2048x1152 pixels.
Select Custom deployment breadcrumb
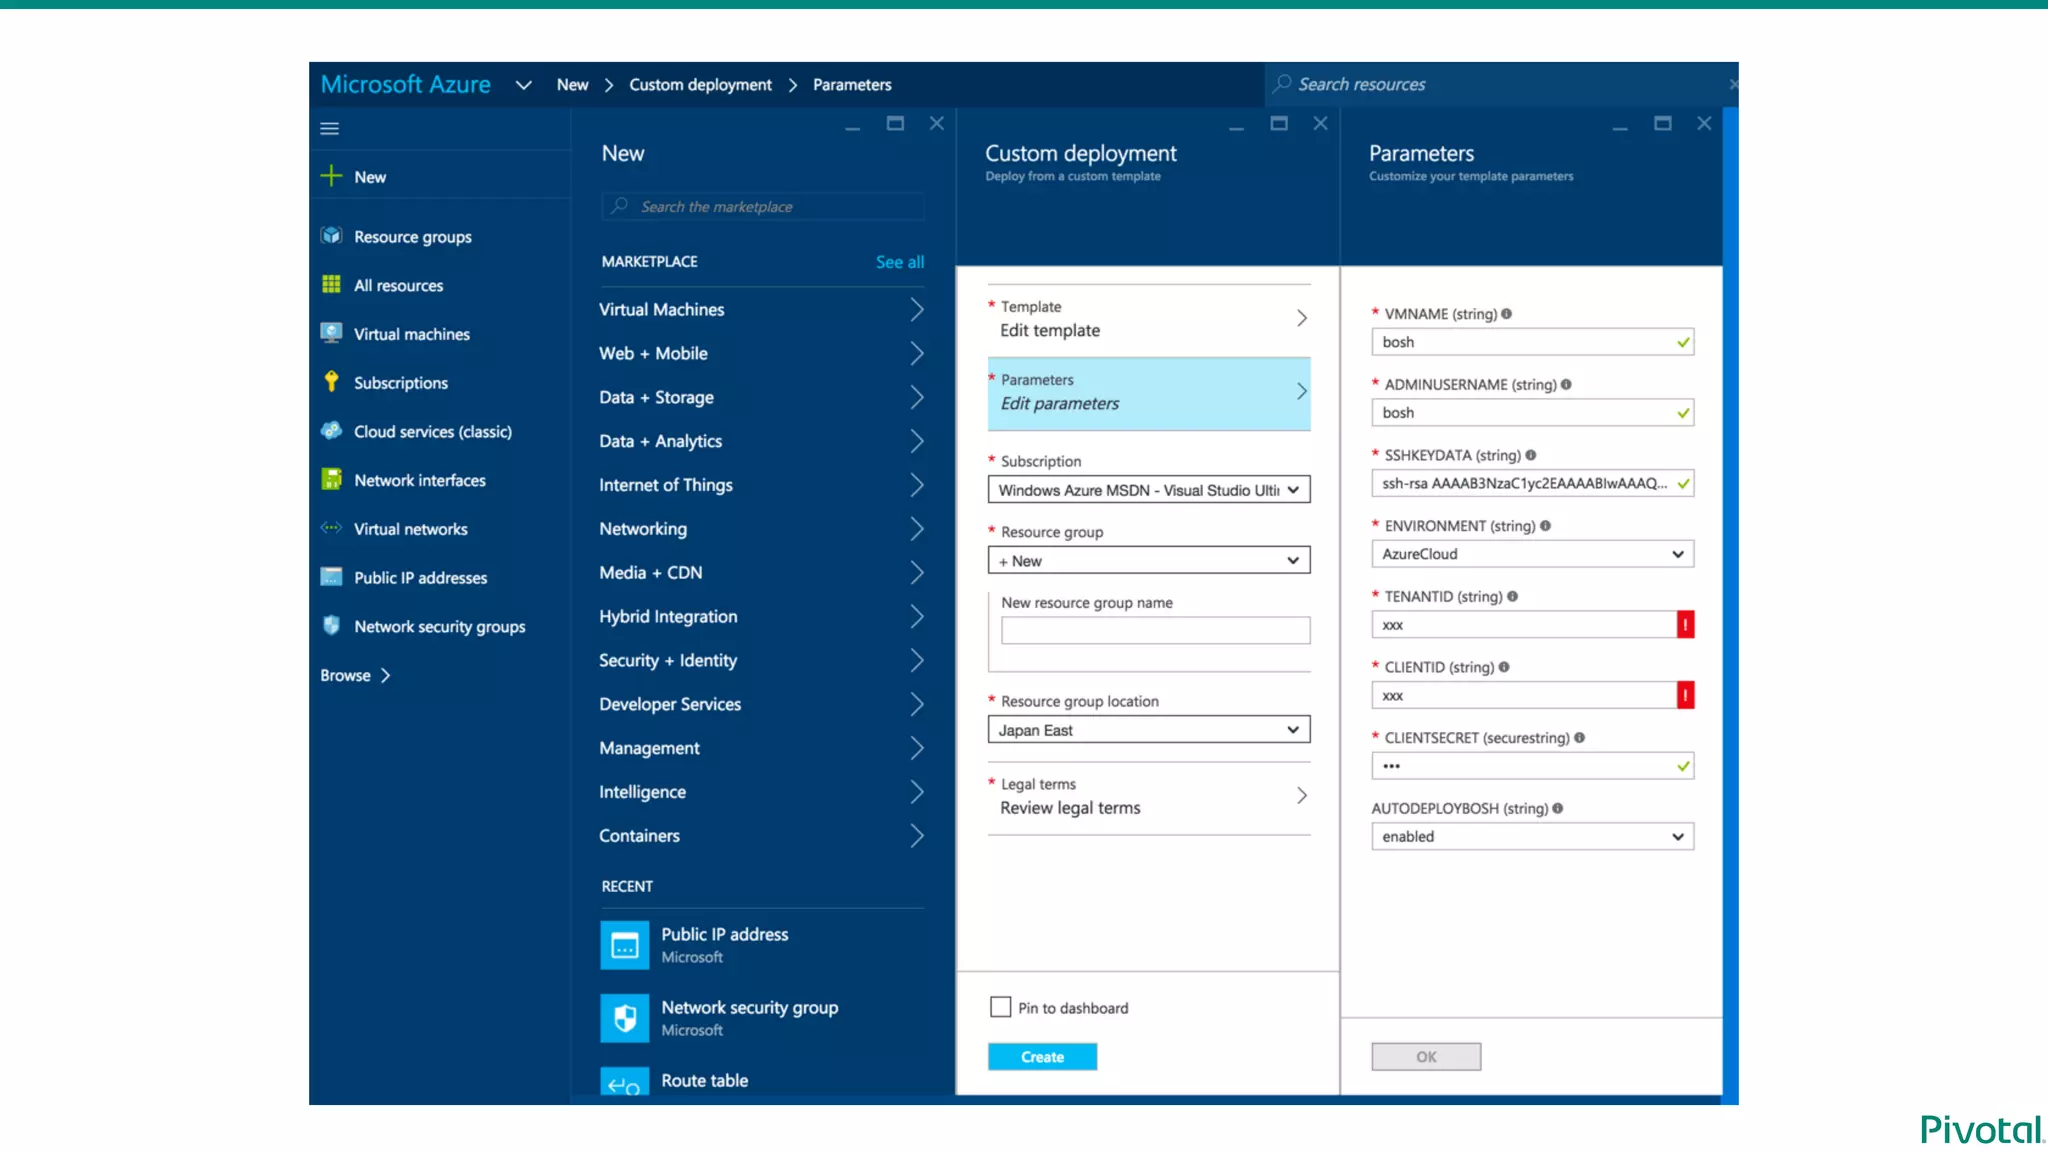700,85
